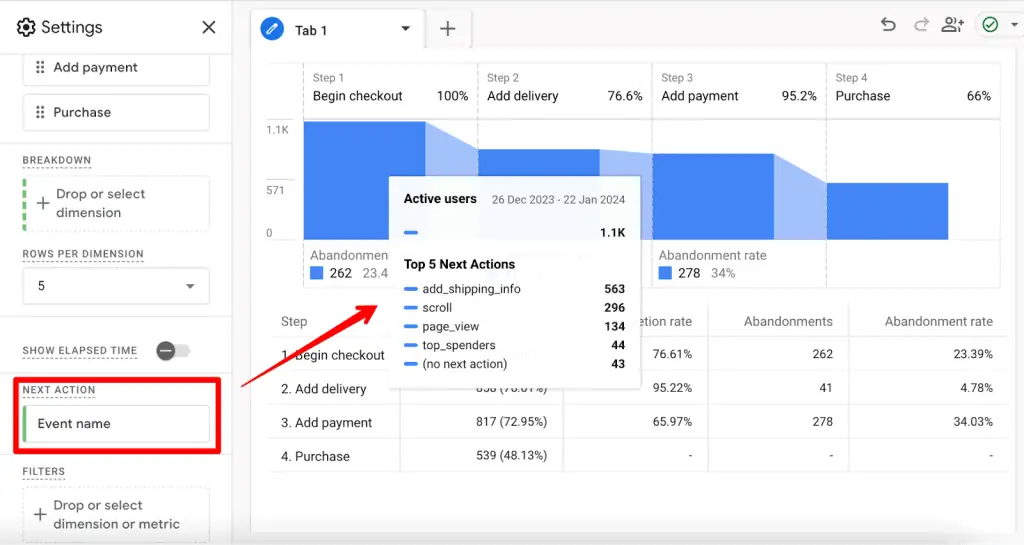1024x545 pixels.
Task: Click page_view entry in next actions list
Action: pos(451,326)
